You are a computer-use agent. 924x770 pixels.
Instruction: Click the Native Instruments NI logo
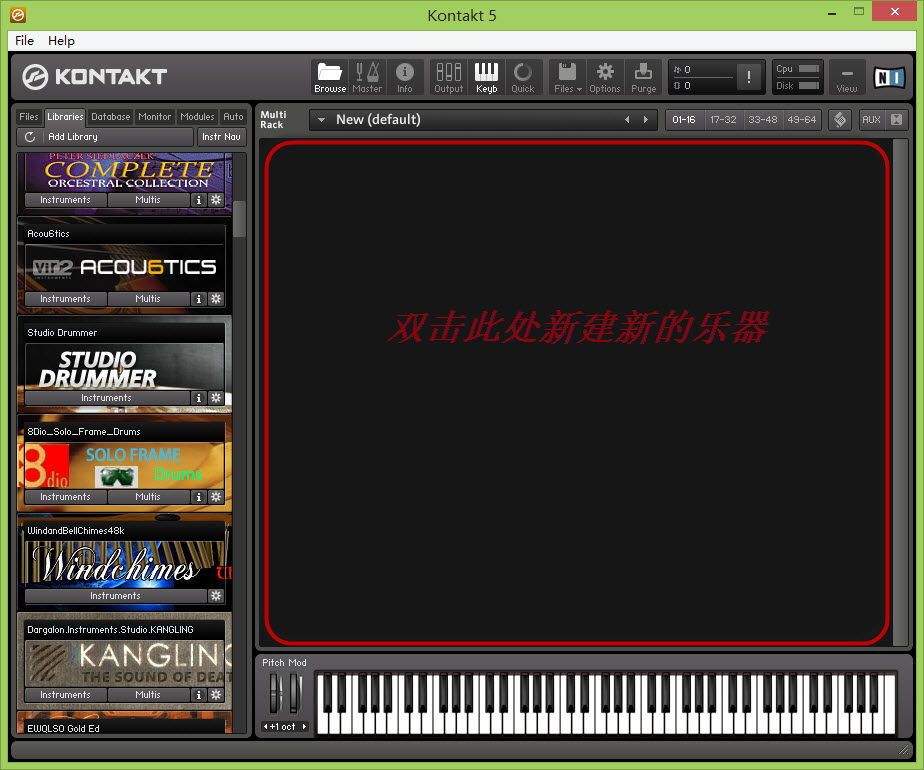click(x=889, y=77)
